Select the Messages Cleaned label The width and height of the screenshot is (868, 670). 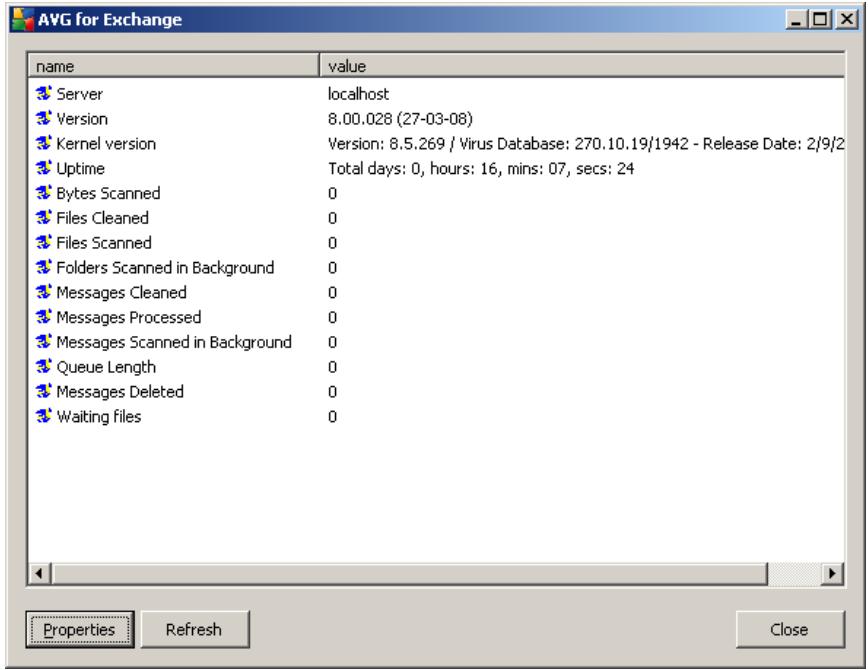(122, 292)
